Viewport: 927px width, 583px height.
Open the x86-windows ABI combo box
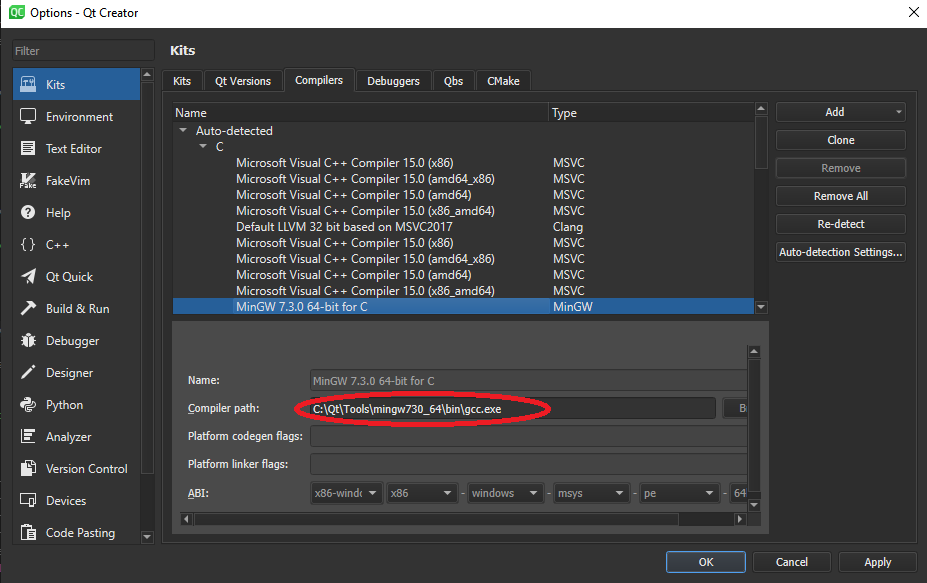(346, 493)
